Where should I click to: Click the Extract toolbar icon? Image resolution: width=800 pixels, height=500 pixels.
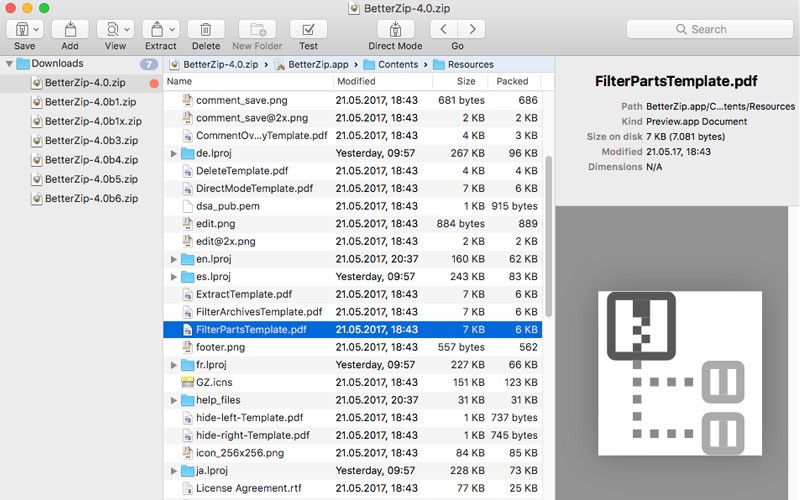157,30
